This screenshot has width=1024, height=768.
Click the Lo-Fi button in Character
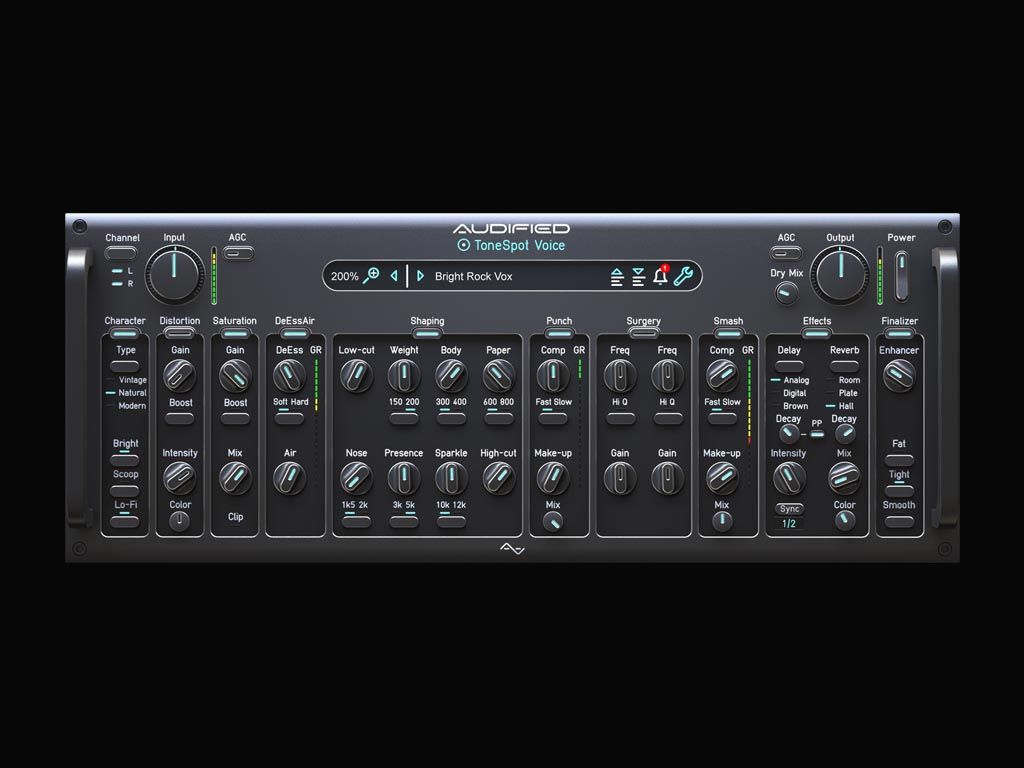pos(125,521)
